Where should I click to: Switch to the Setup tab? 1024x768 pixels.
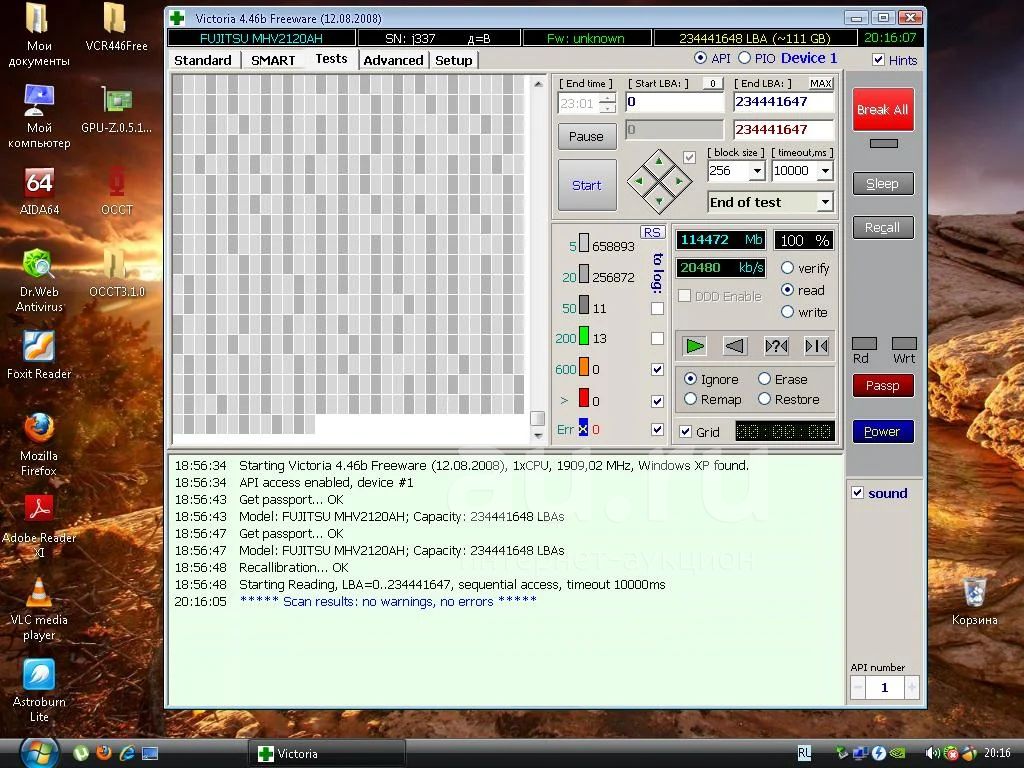(x=454, y=60)
